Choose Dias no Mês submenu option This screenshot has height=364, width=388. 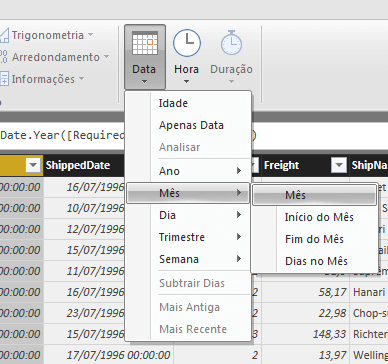tap(315, 261)
